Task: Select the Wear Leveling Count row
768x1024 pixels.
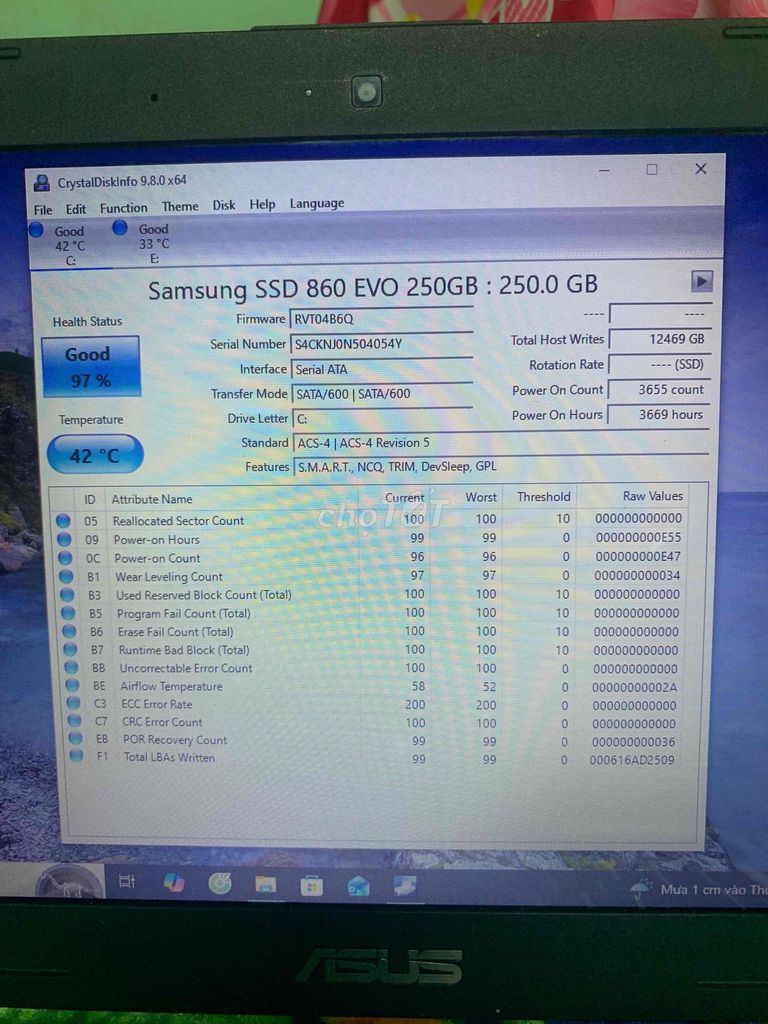Action: [372, 575]
